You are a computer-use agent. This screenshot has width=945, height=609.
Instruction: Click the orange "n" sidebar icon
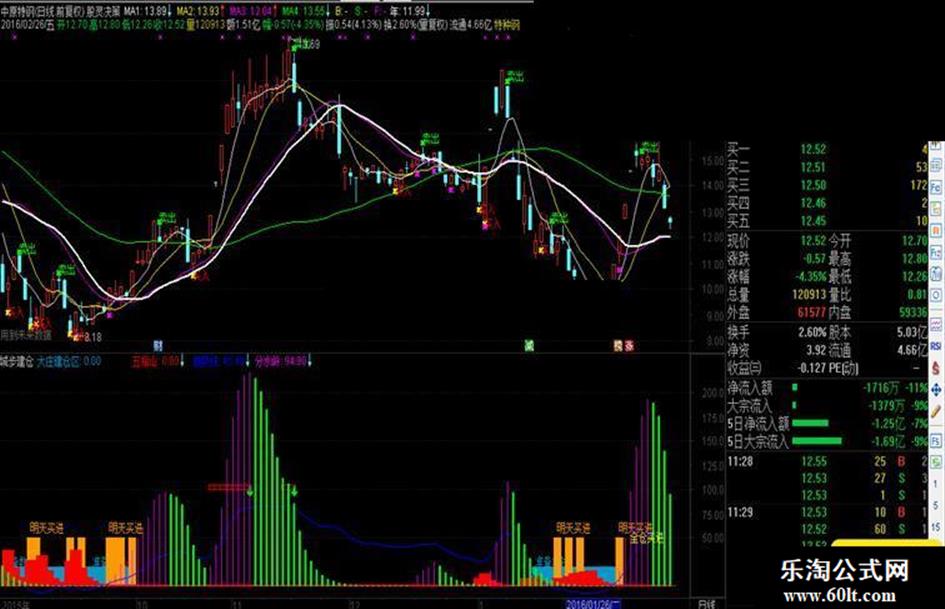coord(936,230)
